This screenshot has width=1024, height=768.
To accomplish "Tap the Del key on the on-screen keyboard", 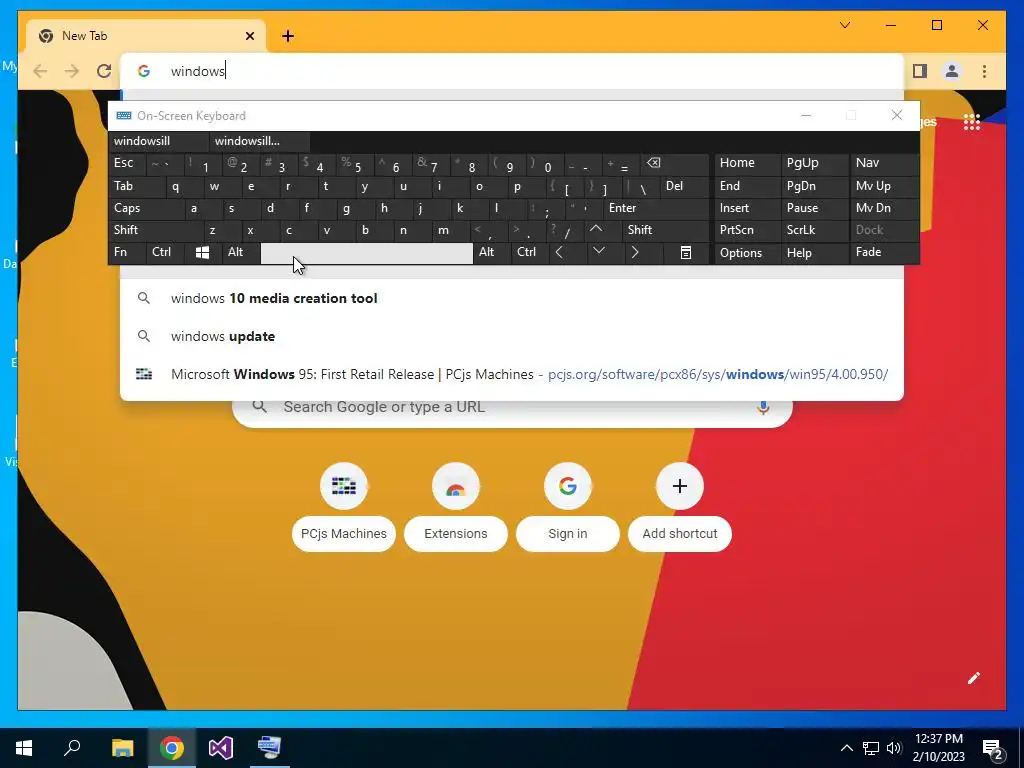I will pyautogui.click(x=684, y=186).
